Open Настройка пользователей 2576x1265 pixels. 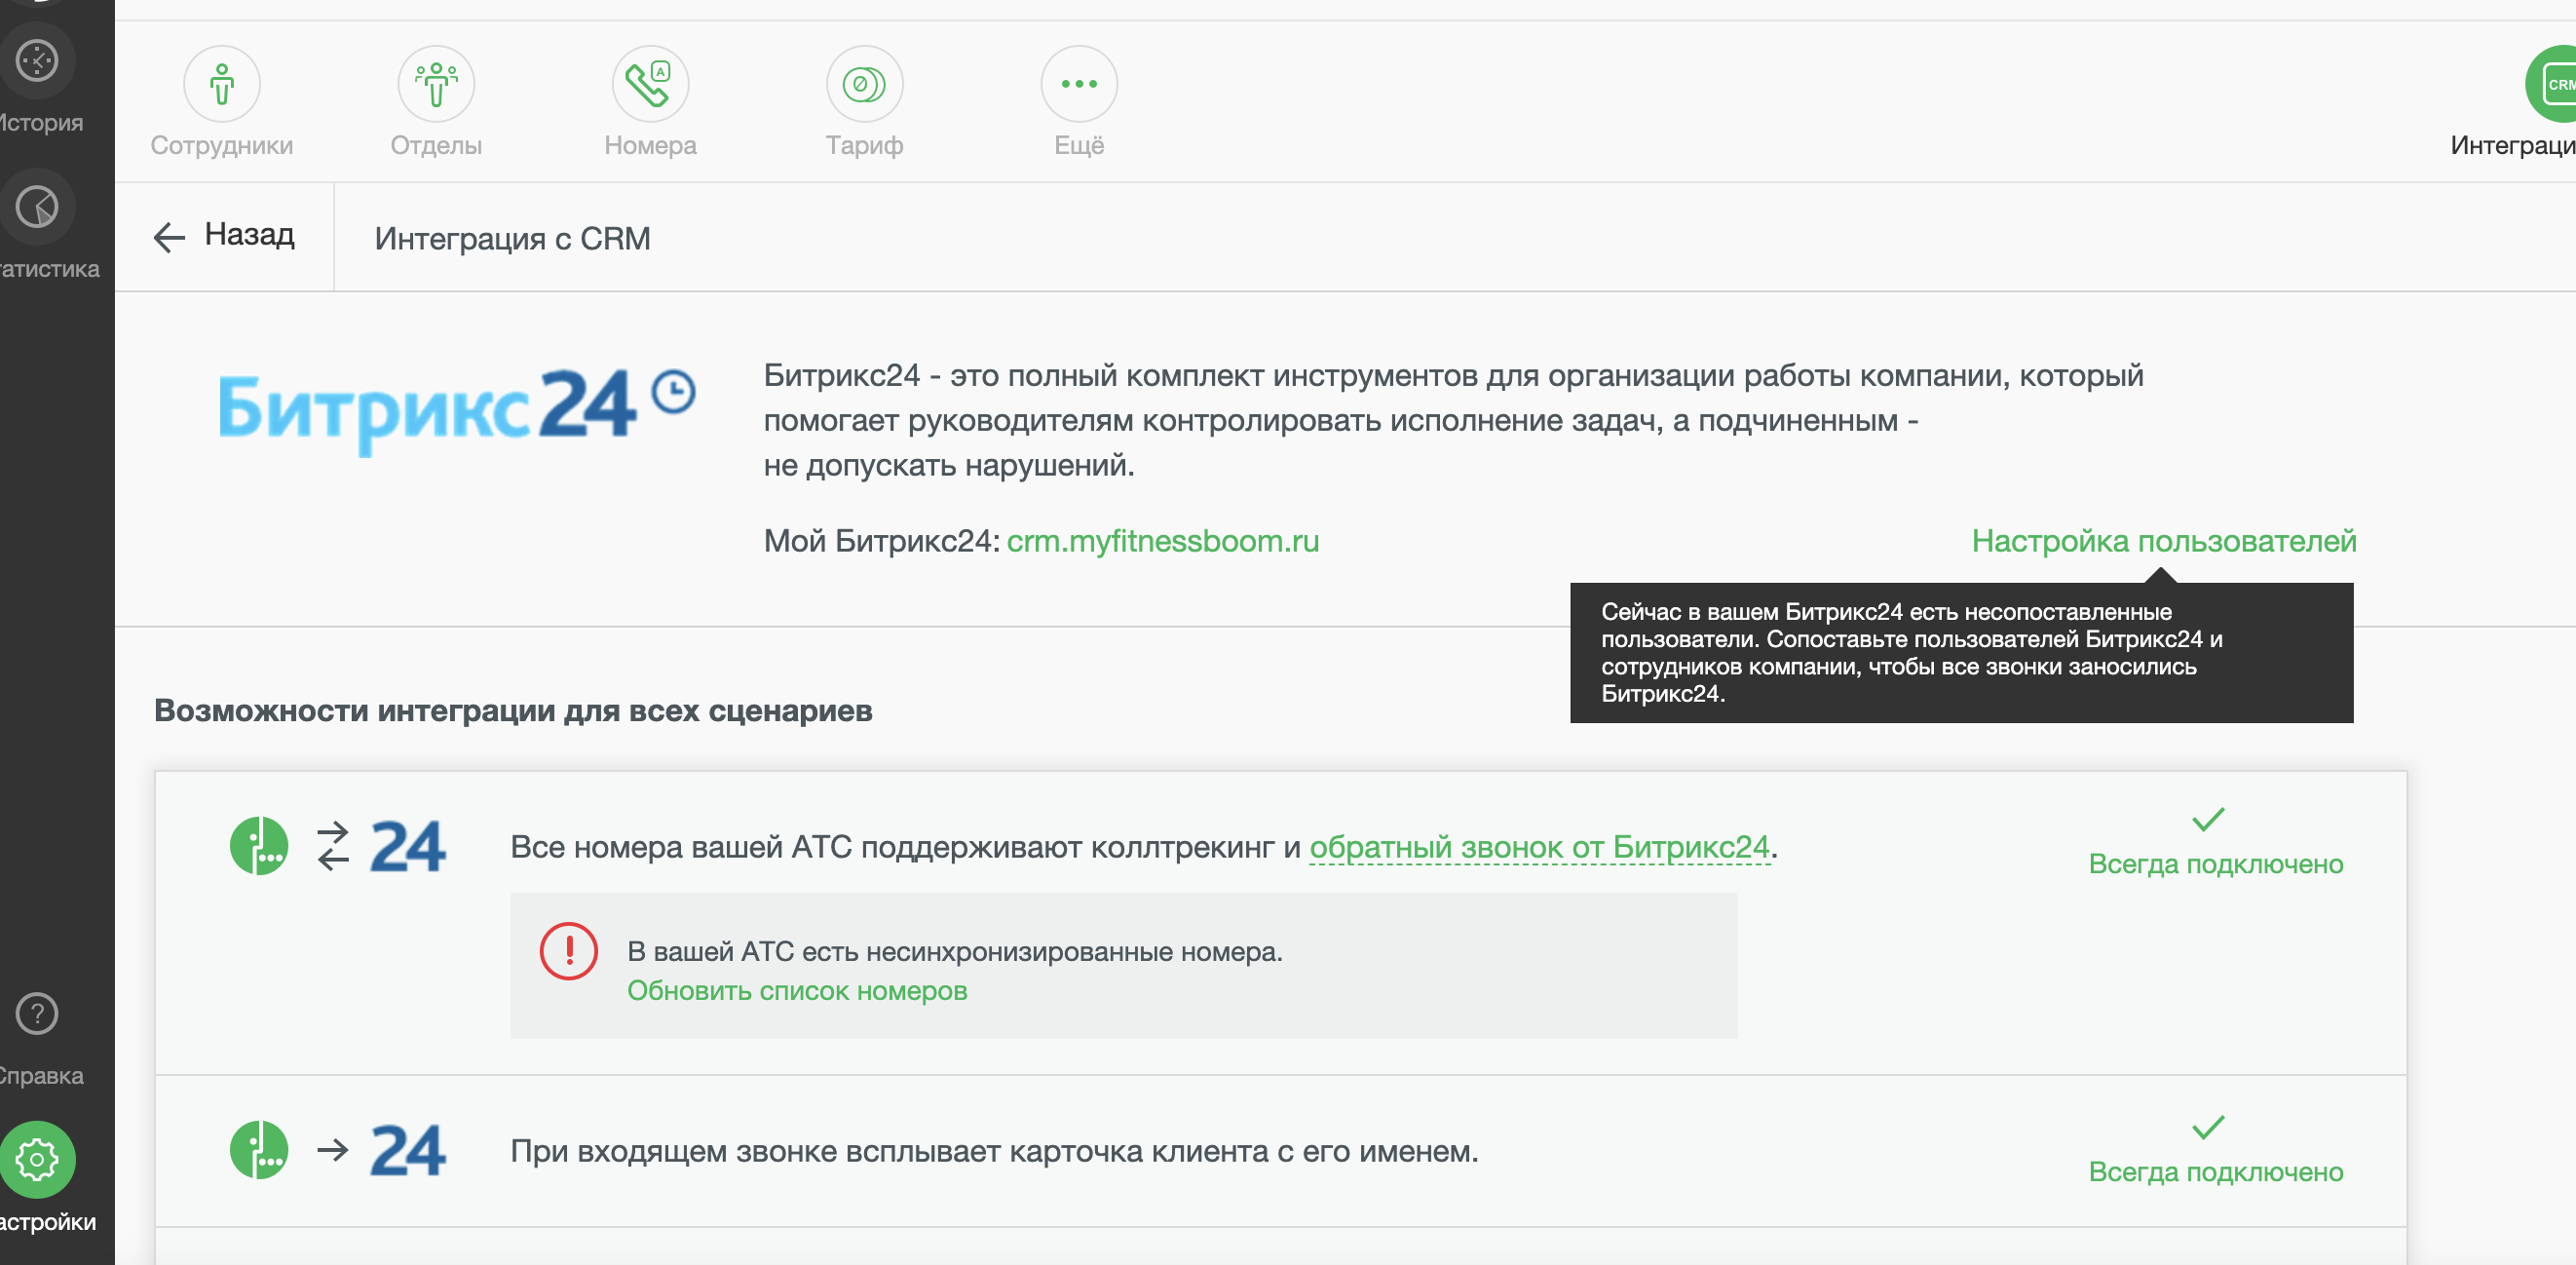2164,541
